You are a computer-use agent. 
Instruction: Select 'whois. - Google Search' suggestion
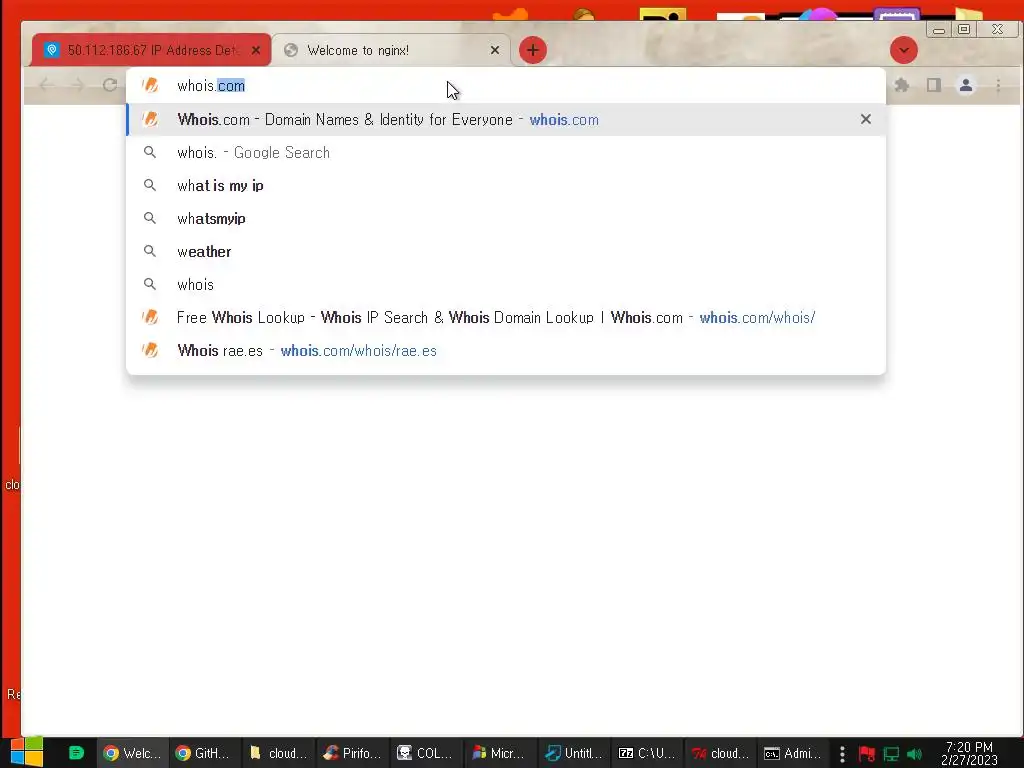[x=505, y=152]
